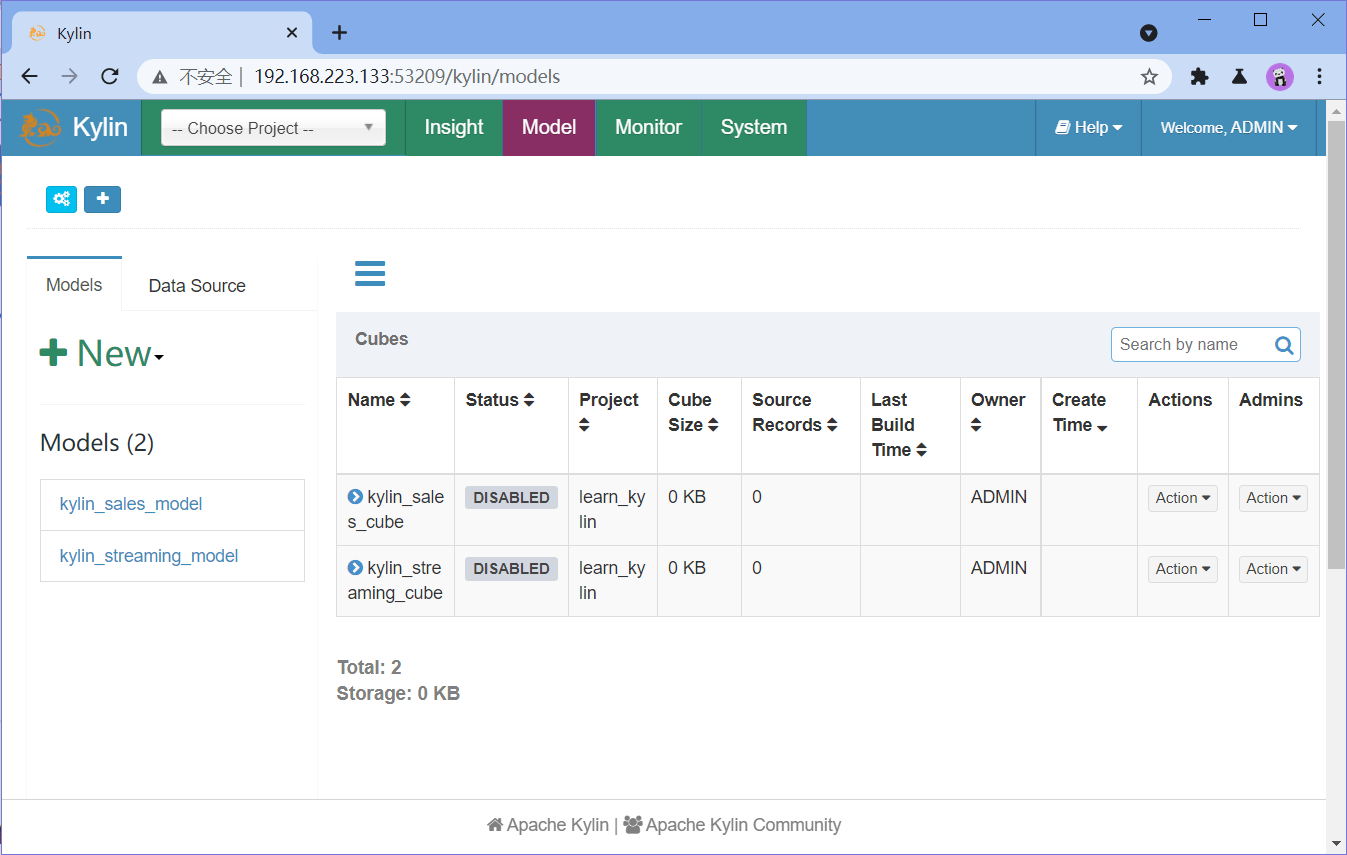Expand kylin_sales_cube row arrow icon
Screen dimensions: 1347x855
355,497
